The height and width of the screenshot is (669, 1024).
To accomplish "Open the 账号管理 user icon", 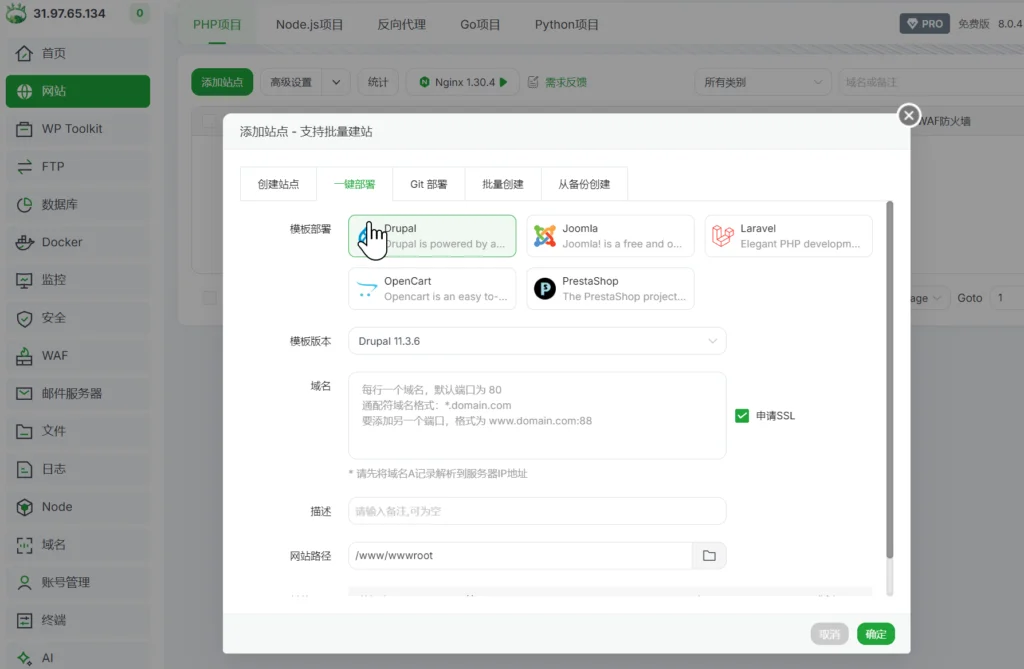I will click(24, 583).
